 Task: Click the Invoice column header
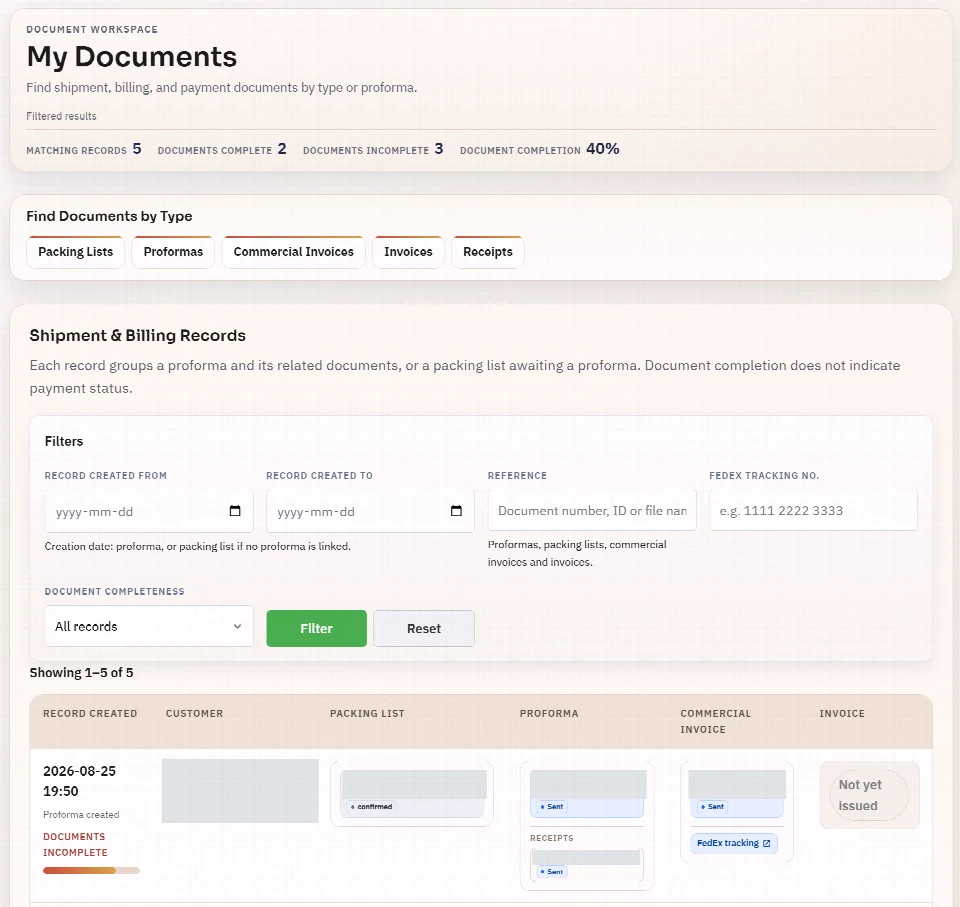click(x=842, y=713)
